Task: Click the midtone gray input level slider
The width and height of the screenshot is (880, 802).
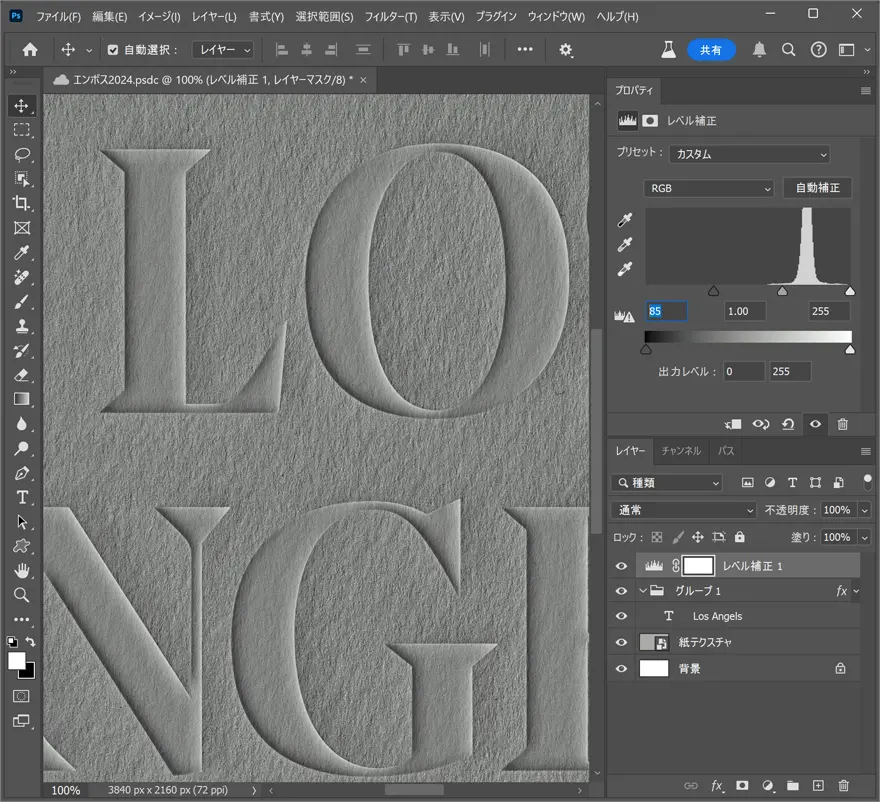Action: 782,291
